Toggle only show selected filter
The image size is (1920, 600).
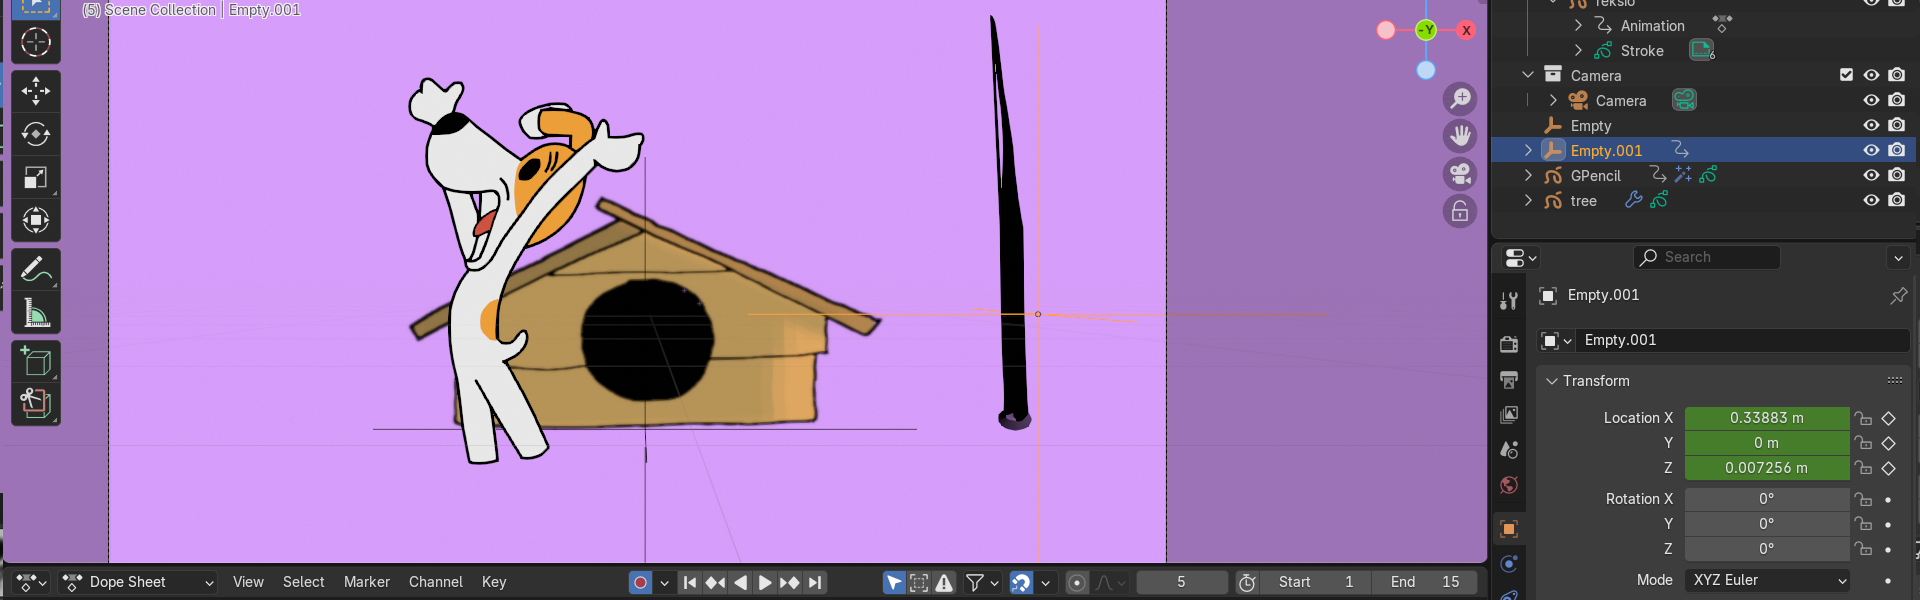(x=894, y=582)
